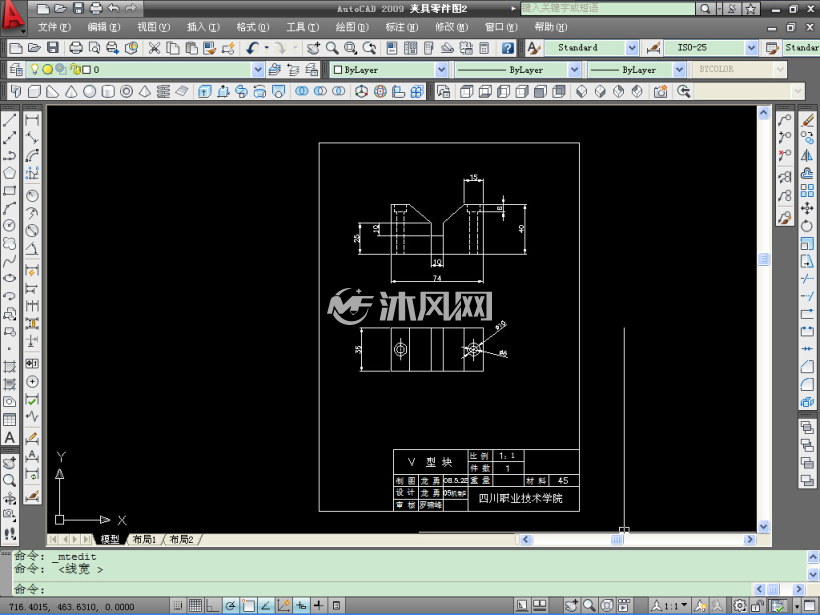
Task: Open the 绘图(D) menu
Action: [x=352, y=27]
